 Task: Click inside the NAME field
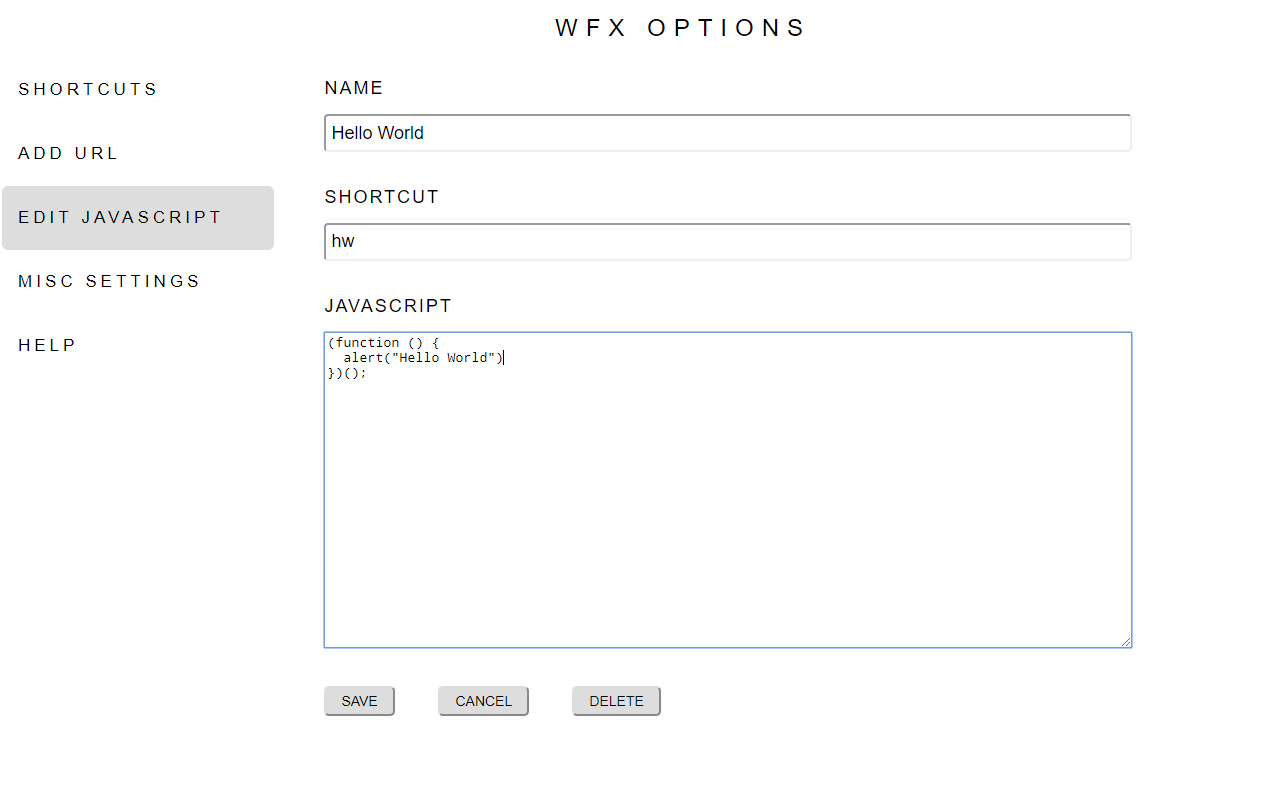[727, 132]
